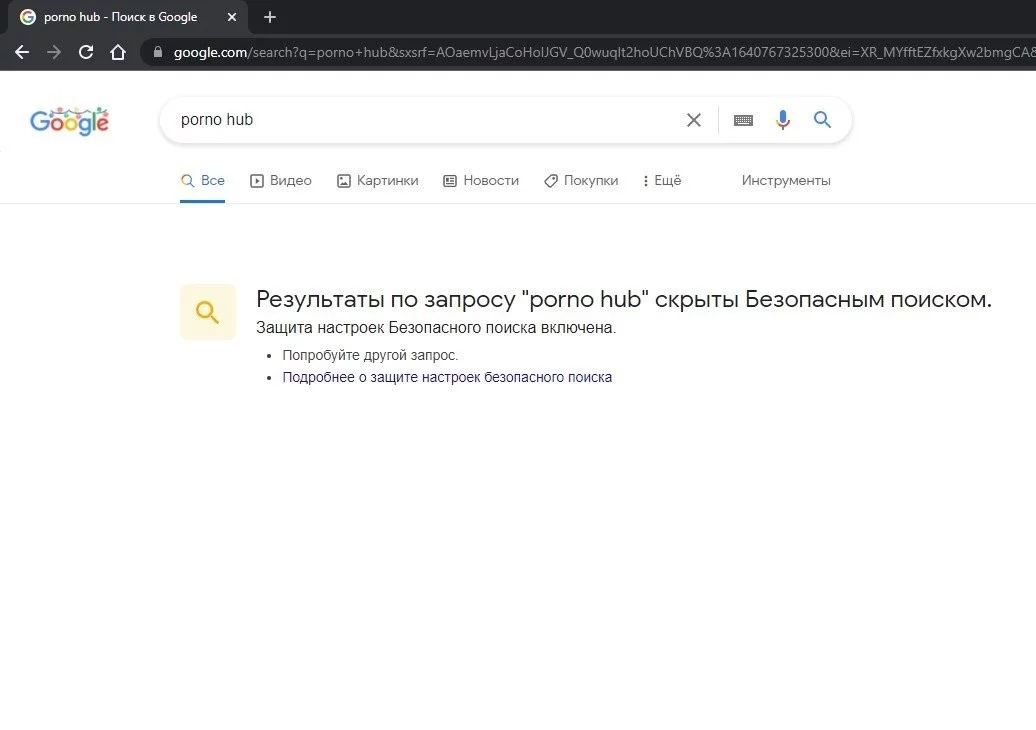
Task: Reload the page with refresh icon
Action: (x=86, y=52)
